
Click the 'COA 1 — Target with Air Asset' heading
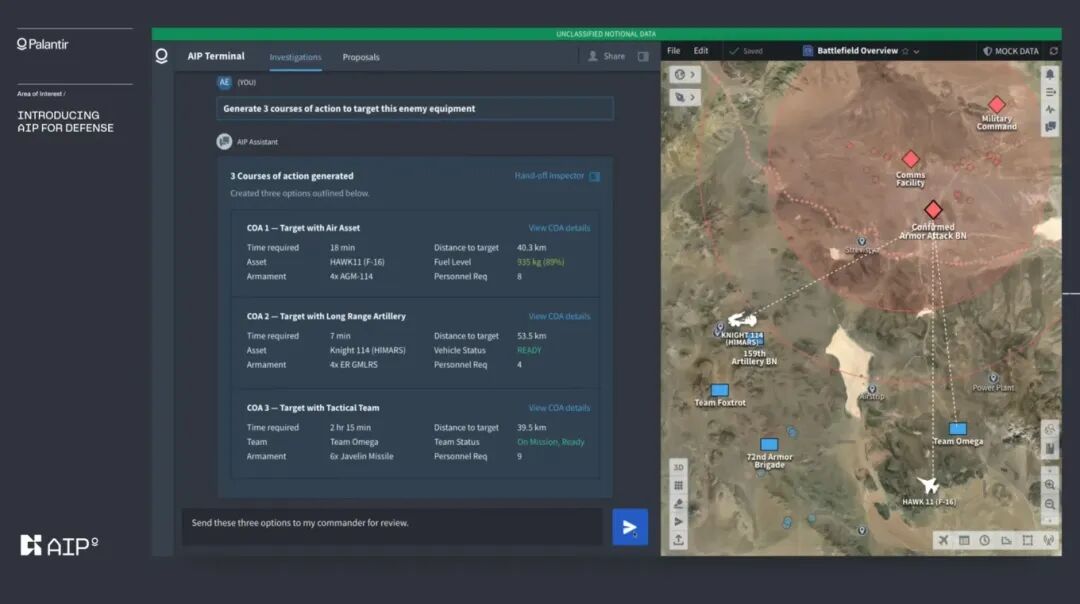[x=303, y=228]
